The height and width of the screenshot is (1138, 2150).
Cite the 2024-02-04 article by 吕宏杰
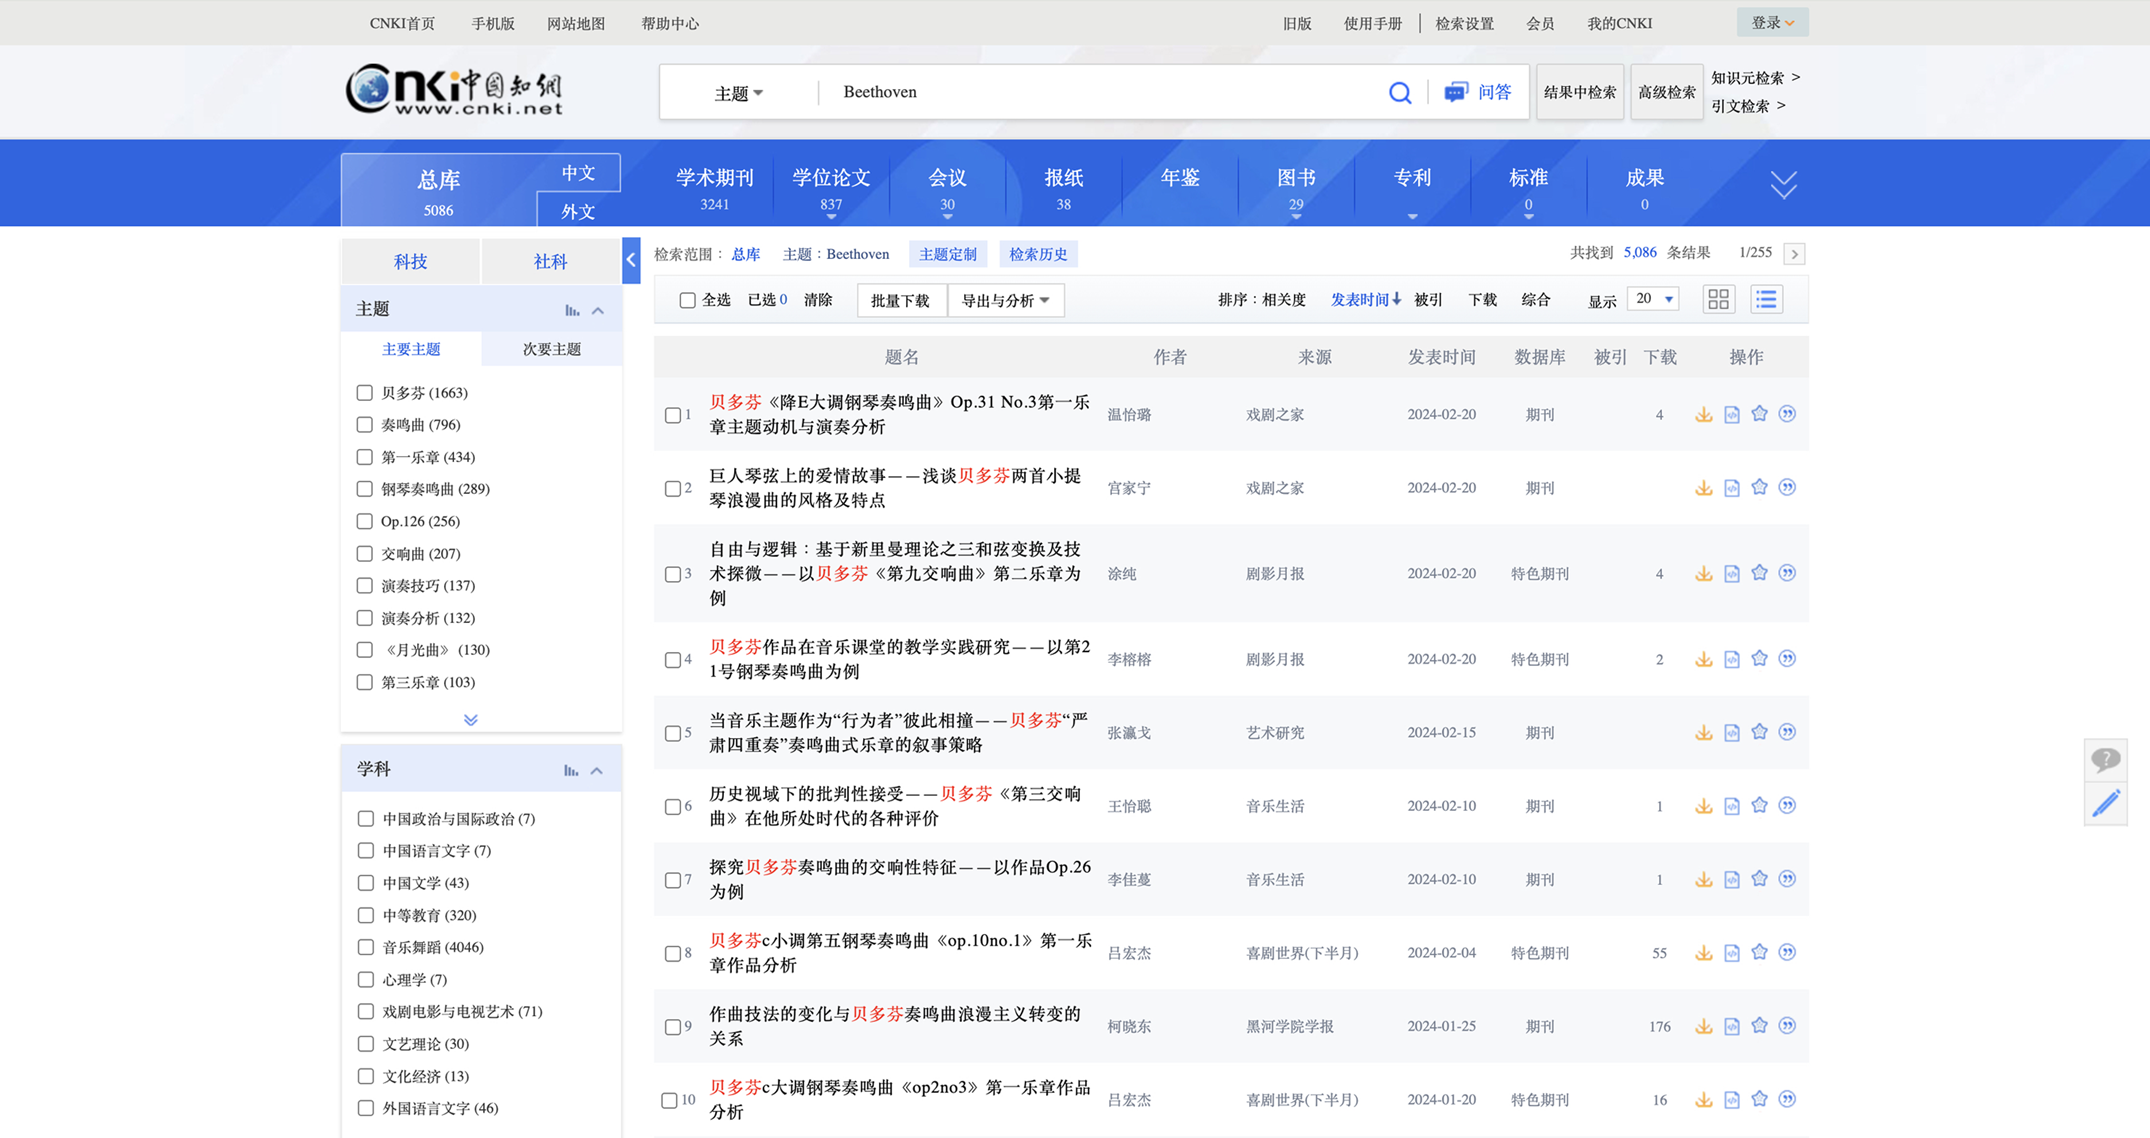pos(1787,953)
